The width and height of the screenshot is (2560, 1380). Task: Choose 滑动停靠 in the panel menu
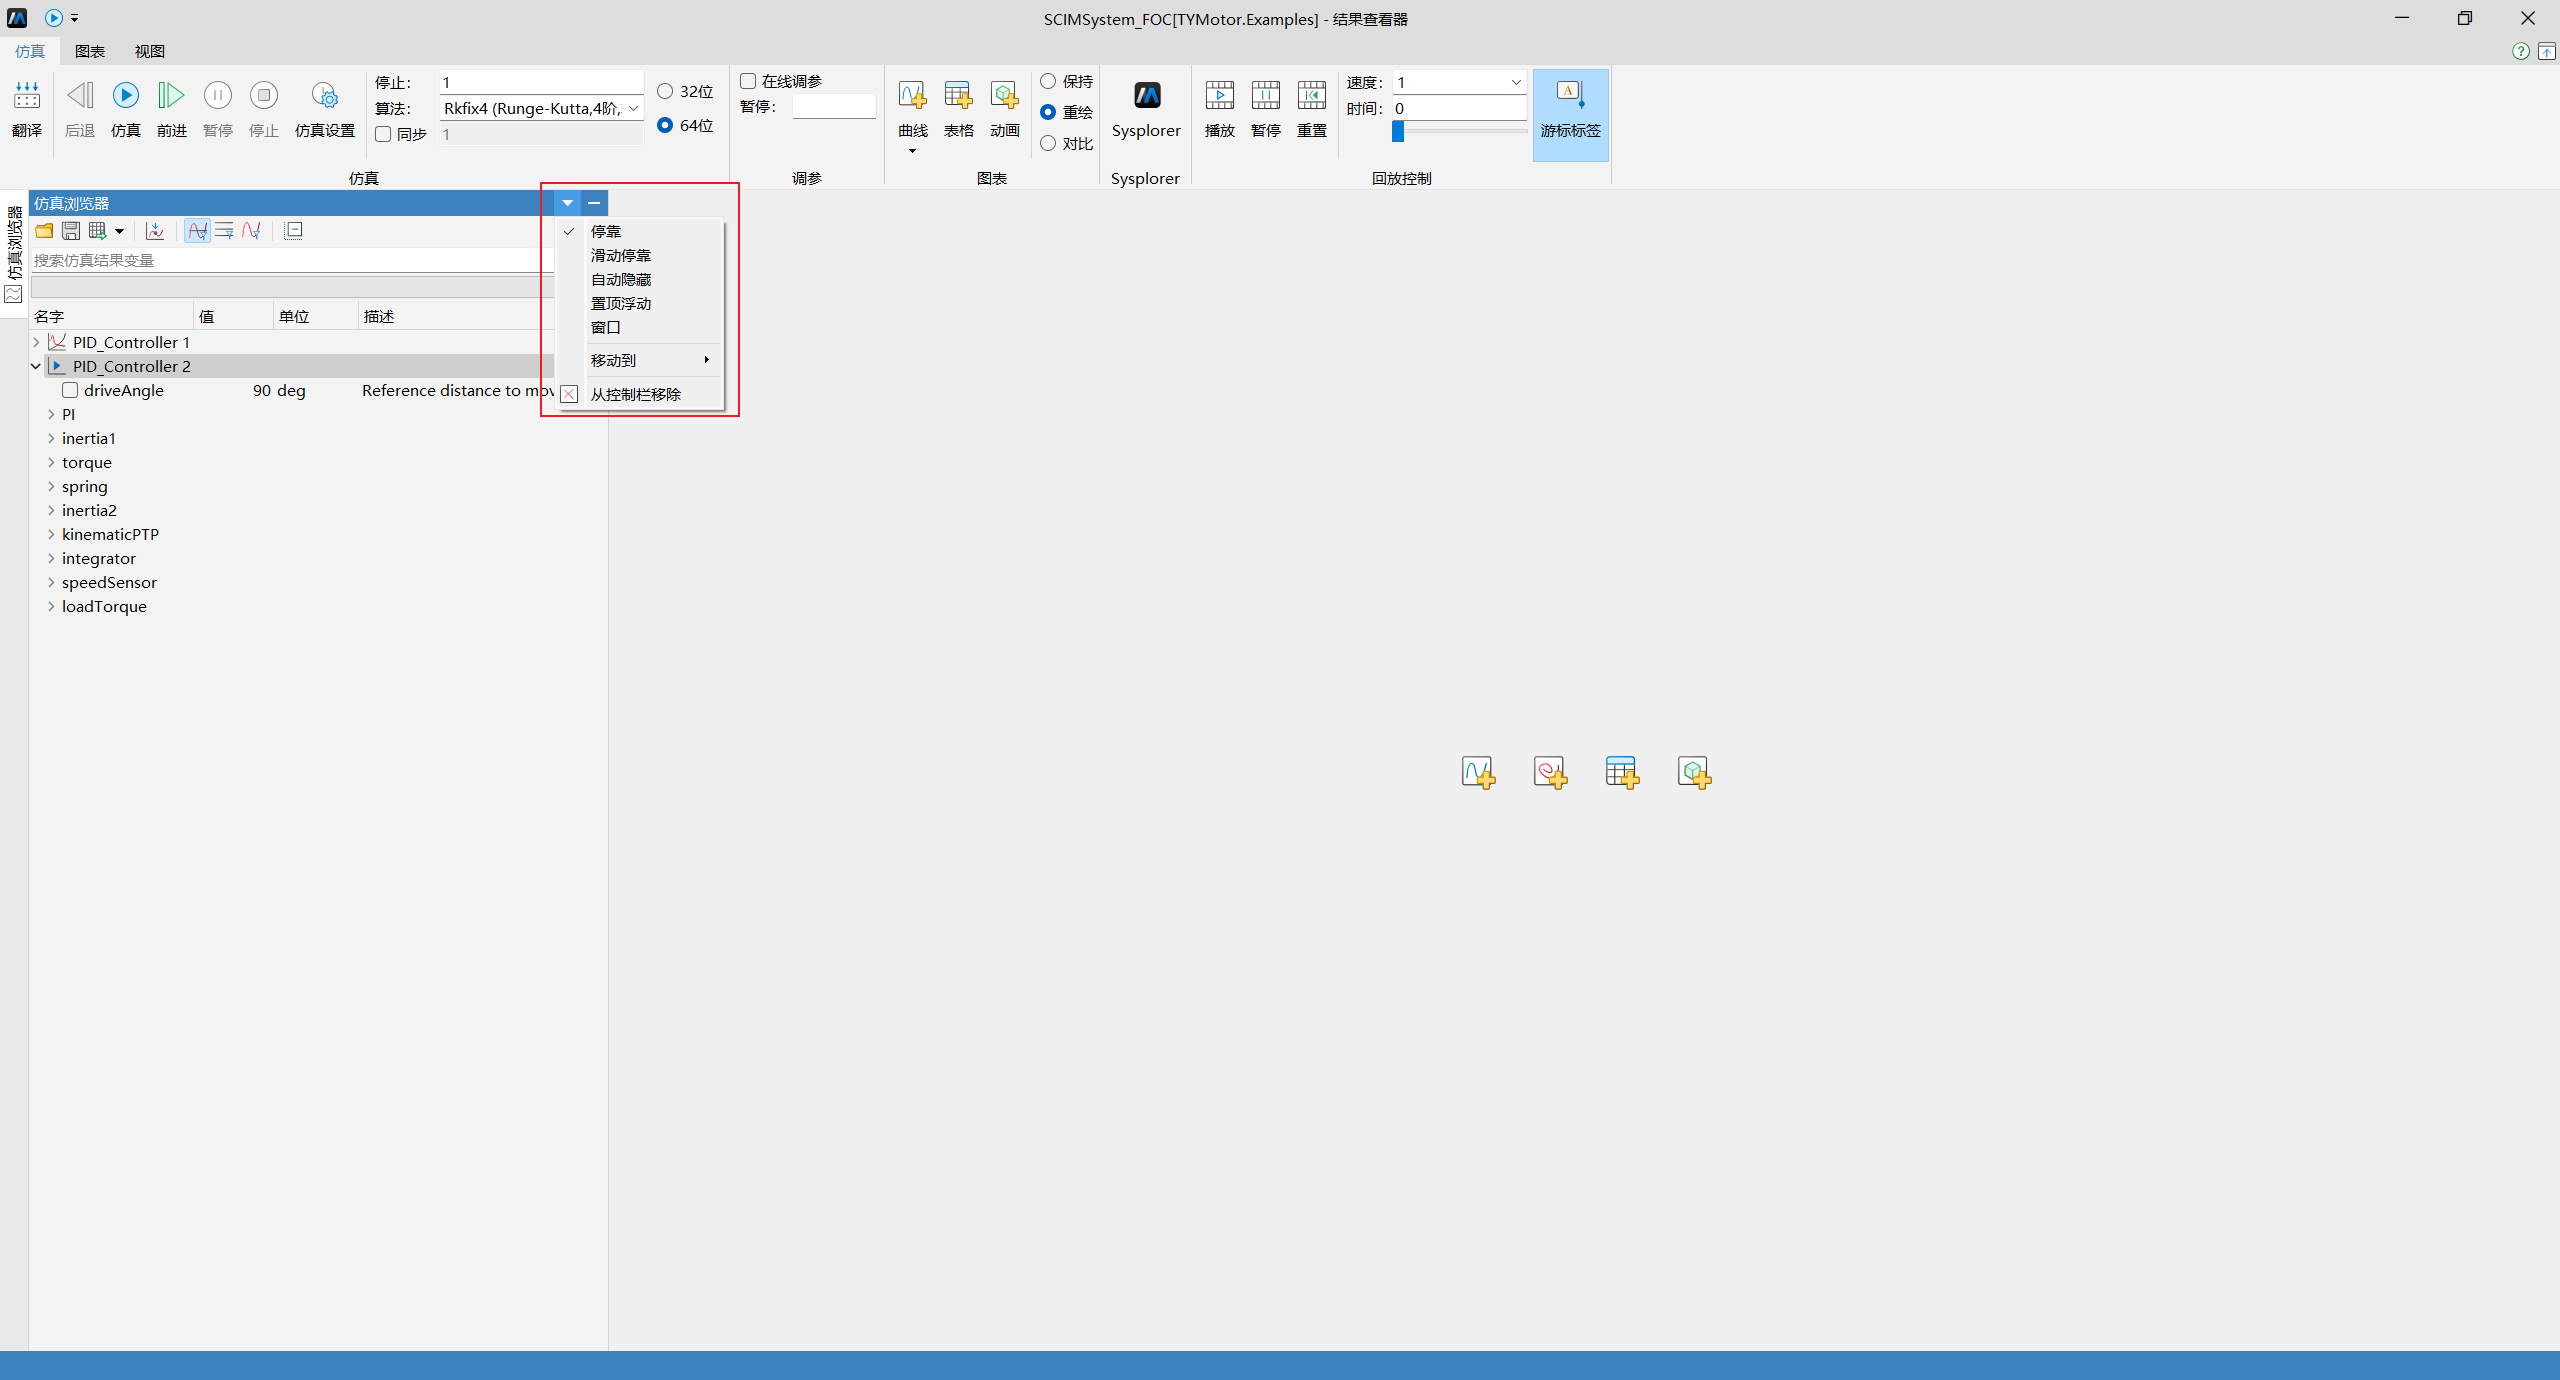641,255
